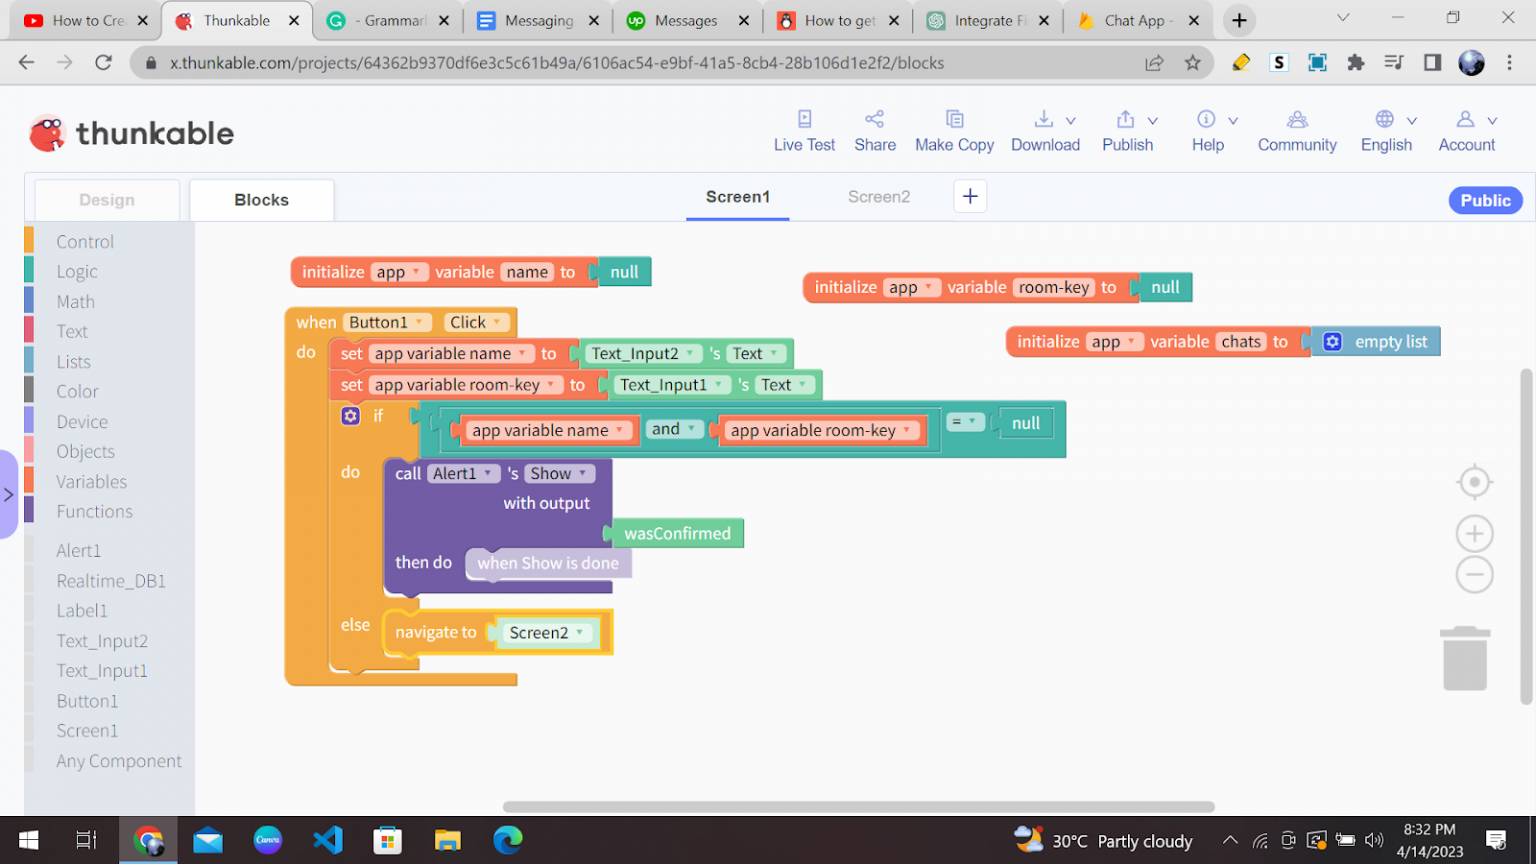Toggle the project's Public visibility
The height and width of the screenshot is (864, 1536).
1485,200
